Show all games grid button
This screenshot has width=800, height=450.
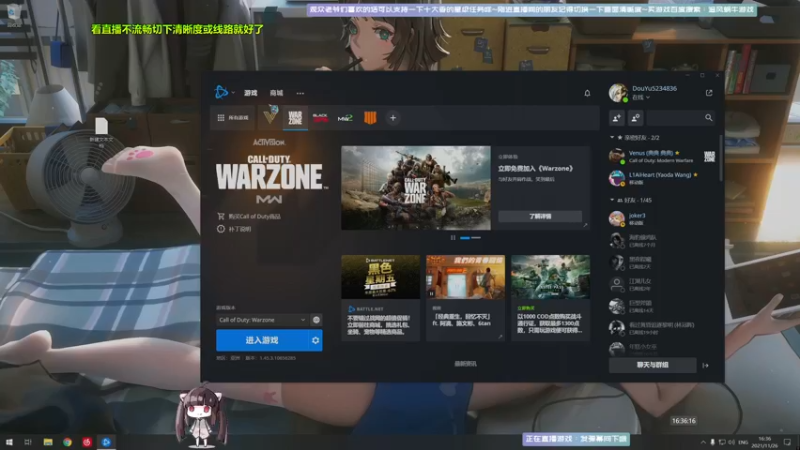[x=233, y=118]
